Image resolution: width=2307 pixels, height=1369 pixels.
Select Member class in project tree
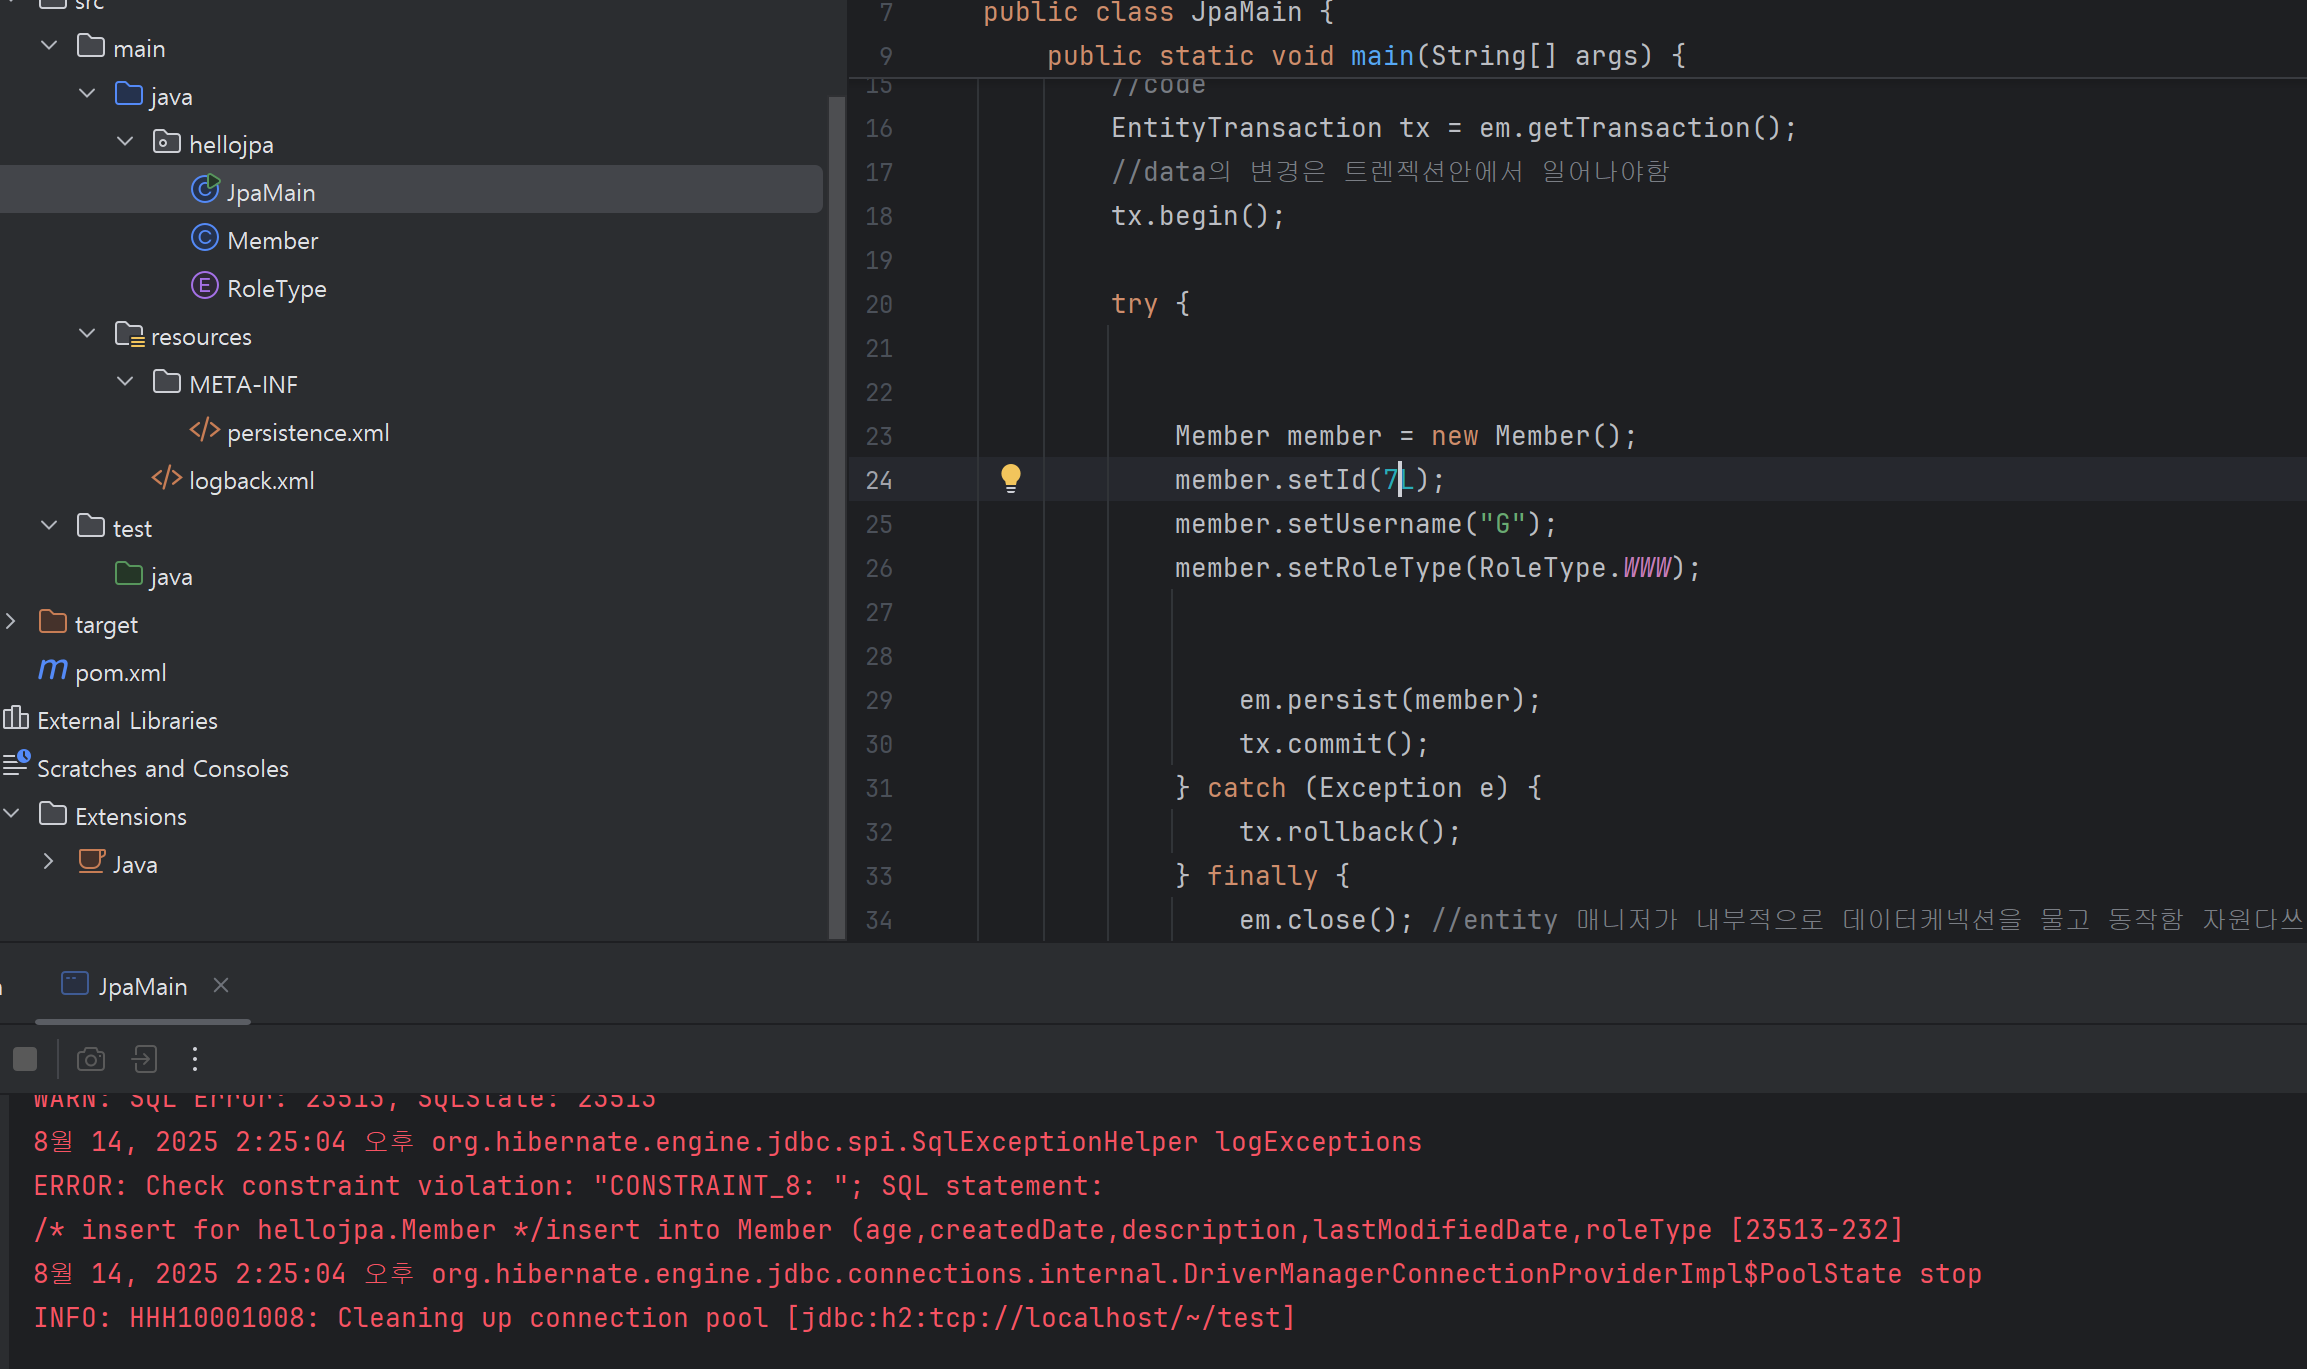click(272, 240)
